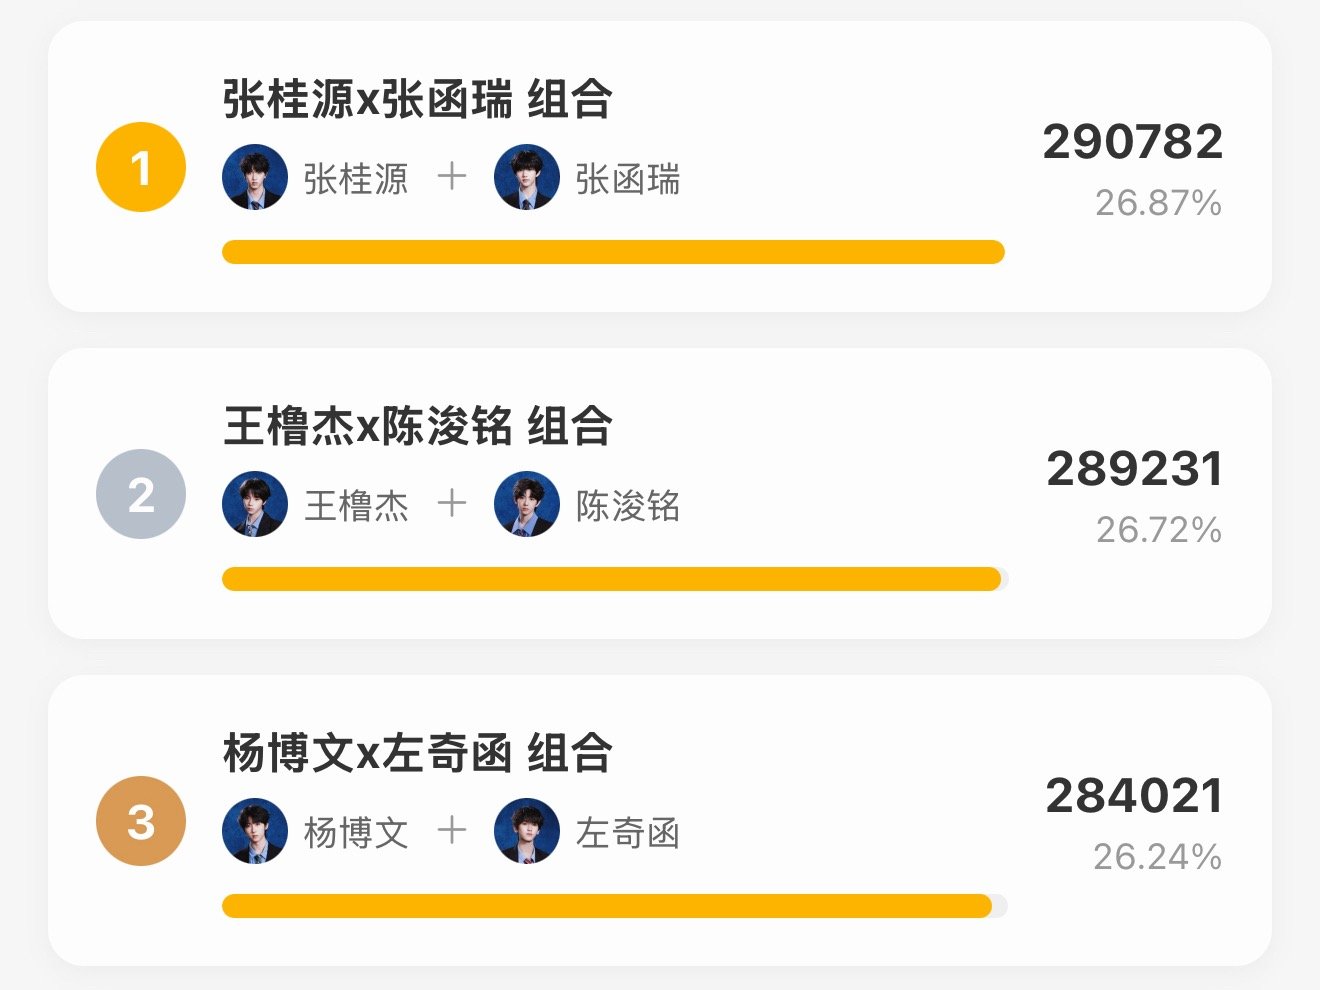Click the bronze rank 3 badge
1320x990 pixels.
coord(141,821)
